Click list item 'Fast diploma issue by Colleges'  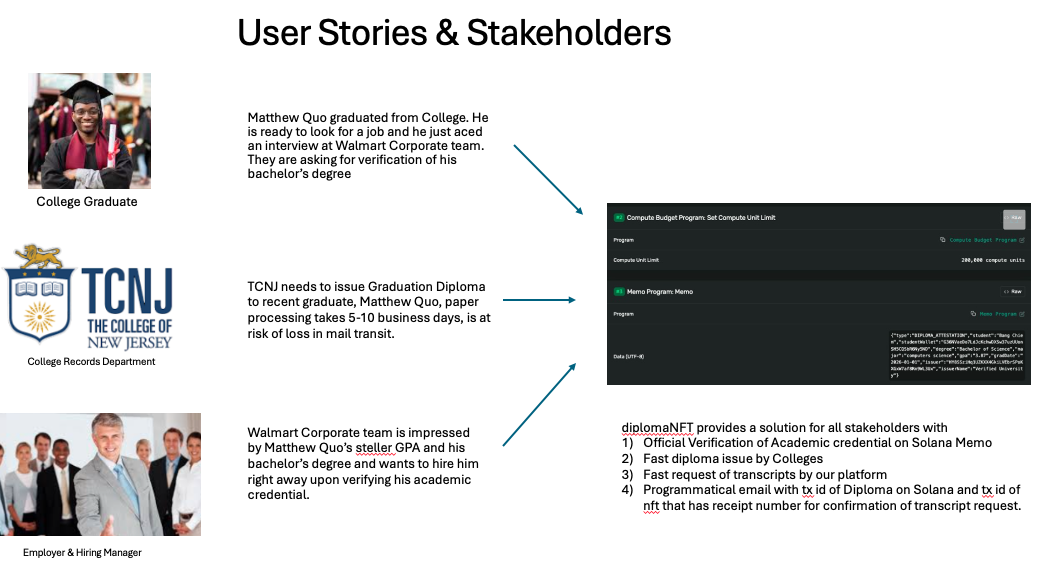click(x=733, y=459)
